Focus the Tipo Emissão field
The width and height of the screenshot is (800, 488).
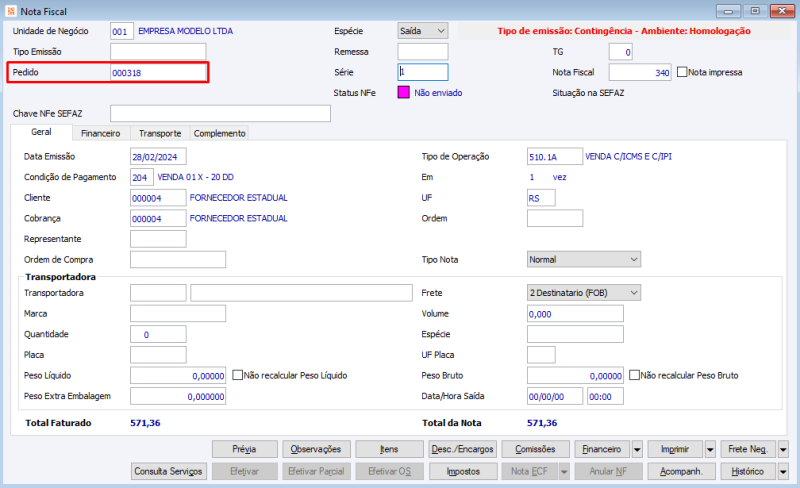coord(158,52)
